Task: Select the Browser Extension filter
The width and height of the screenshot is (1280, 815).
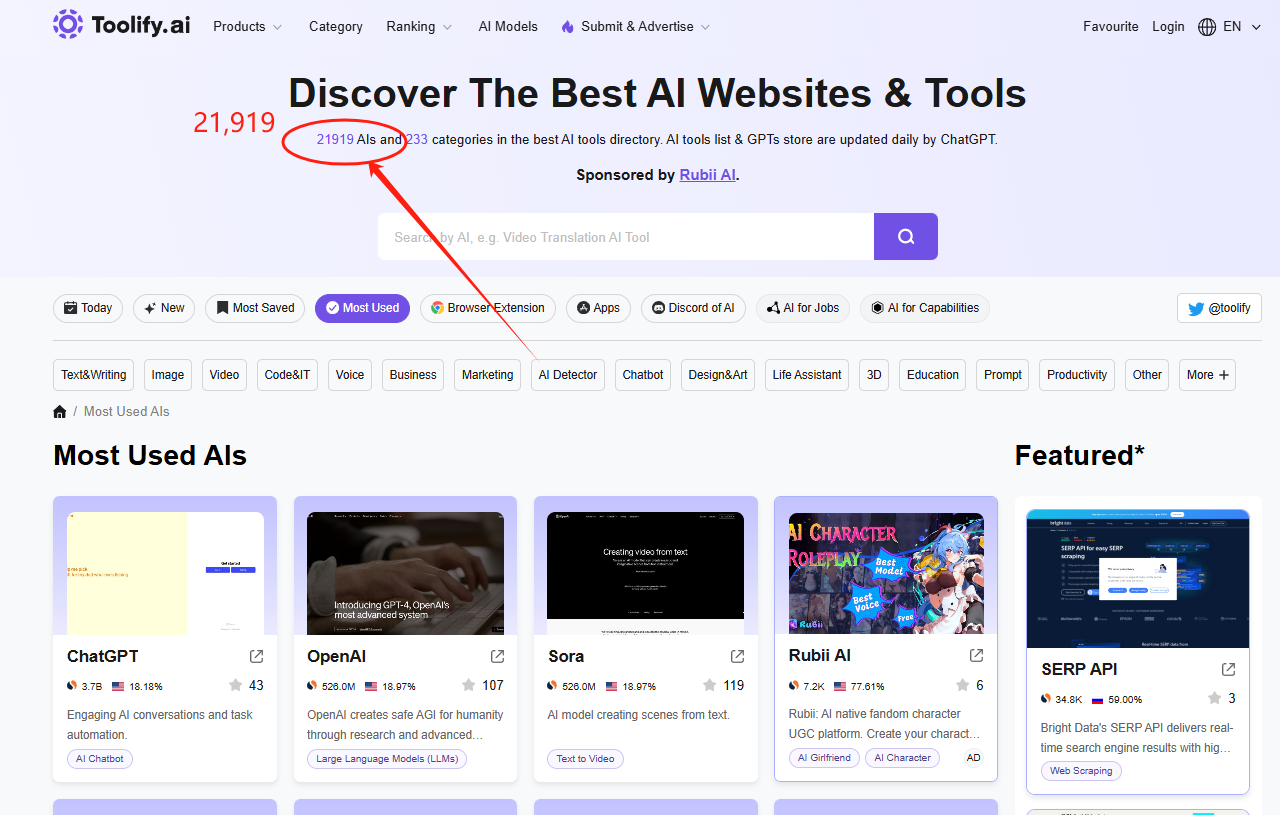Action: point(488,308)
